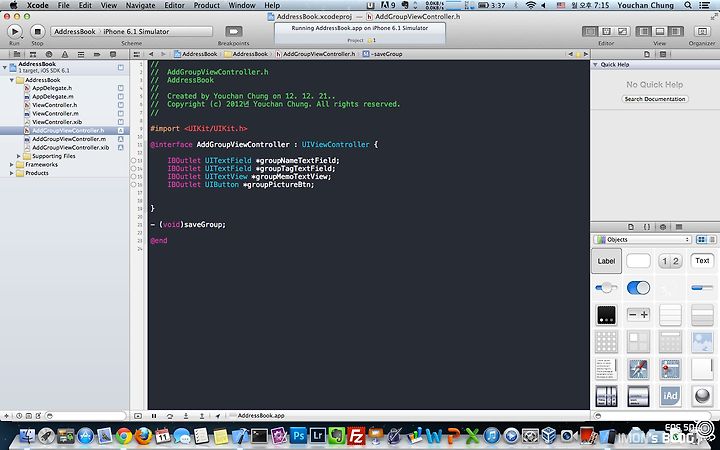Select the Label object in library
This screenshot has width=720, height=450.
(606, 261)
